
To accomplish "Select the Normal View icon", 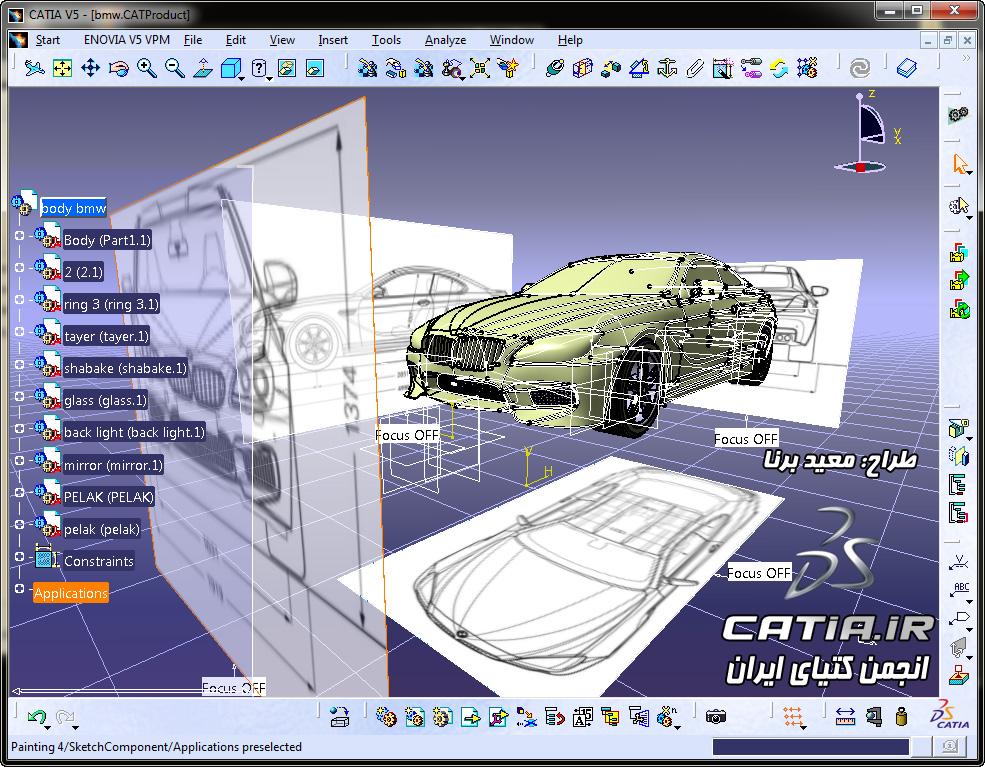I will point(202,68).
